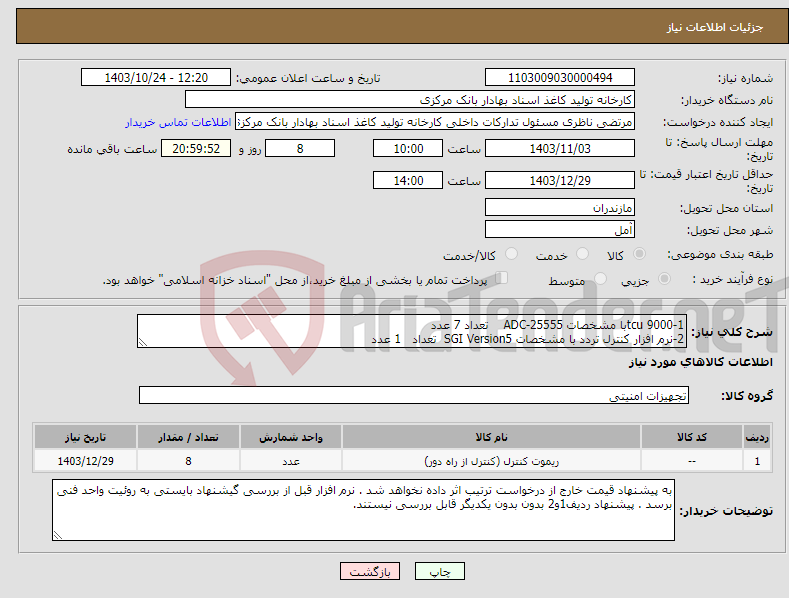Viewport: 789px width, 598px height.
Task: Click the شماره نیاز label
Action: point(745,79)
